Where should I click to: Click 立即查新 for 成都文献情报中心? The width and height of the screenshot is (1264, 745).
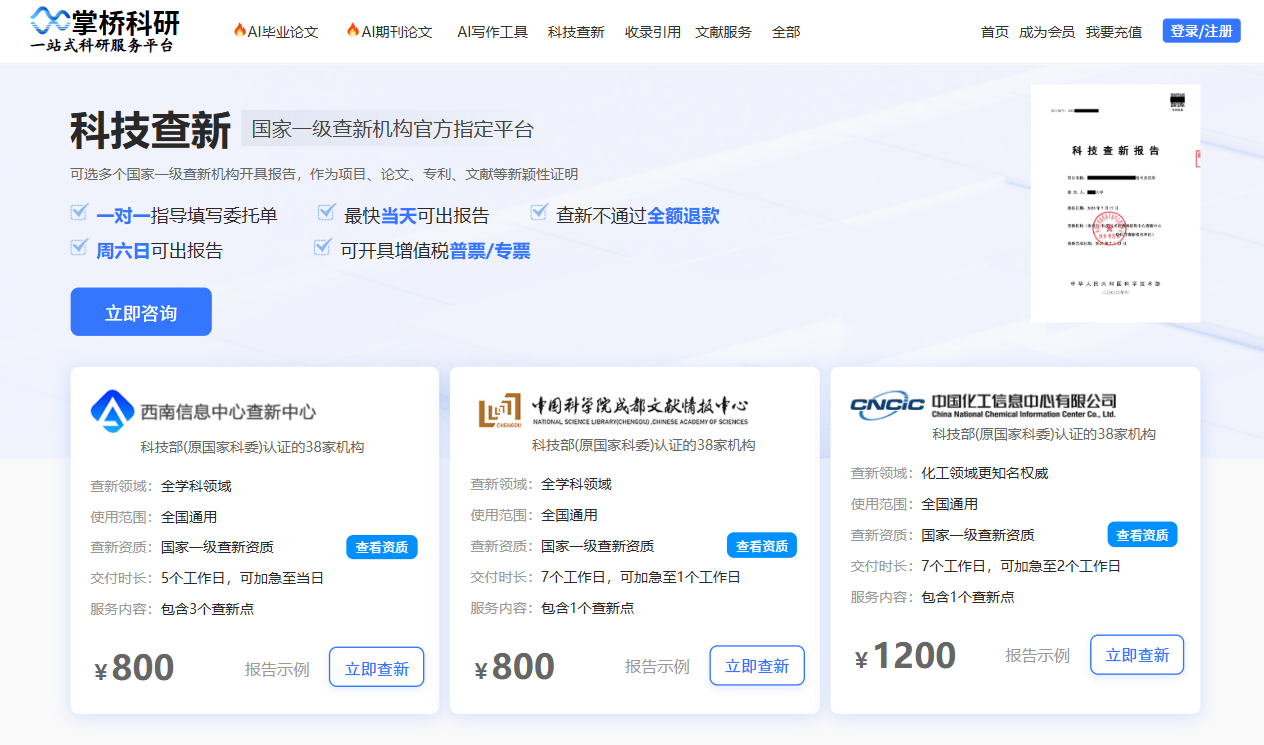tap(757, 666)
